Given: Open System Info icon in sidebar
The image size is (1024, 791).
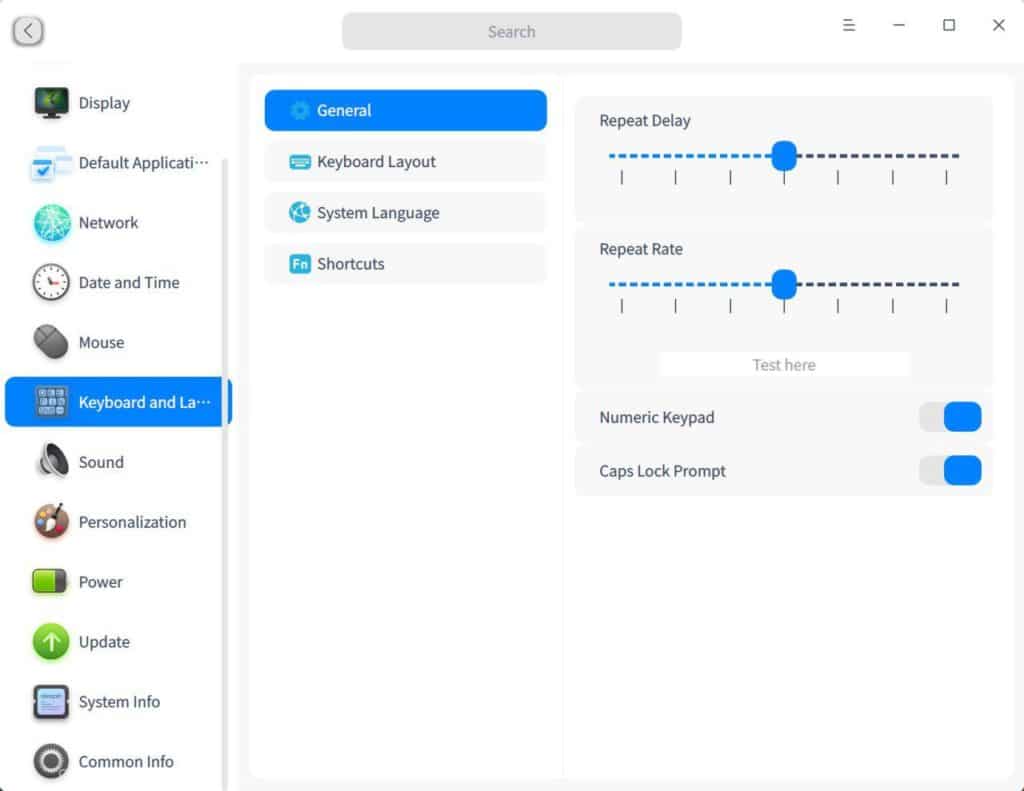Looking at the screenshot, I should point(51,702).
